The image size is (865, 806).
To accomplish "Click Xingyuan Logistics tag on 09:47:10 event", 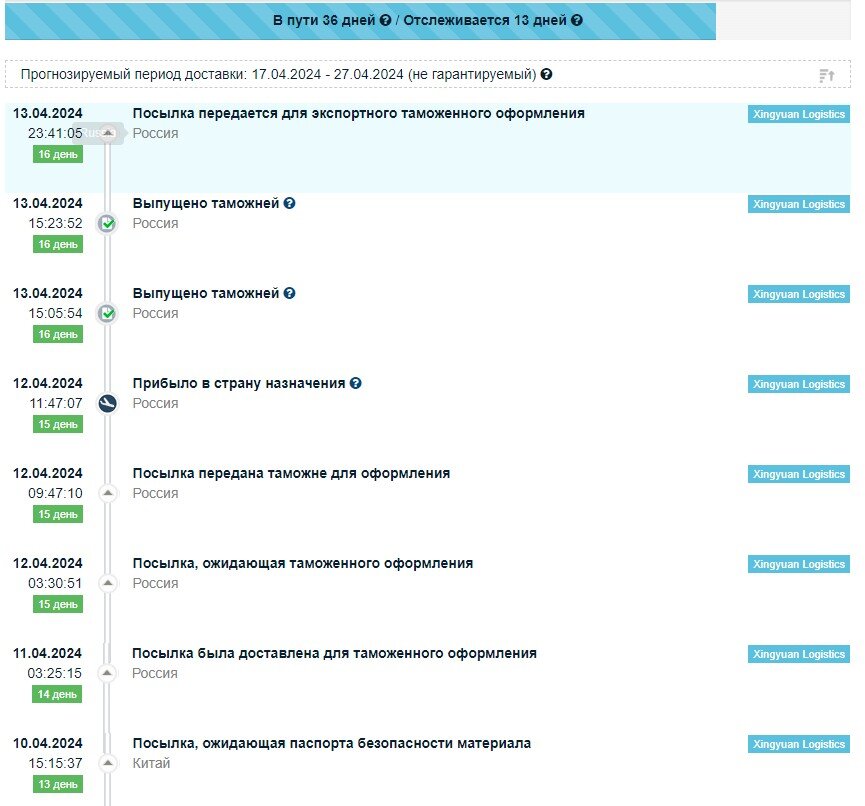I will [x=799, y=474].
